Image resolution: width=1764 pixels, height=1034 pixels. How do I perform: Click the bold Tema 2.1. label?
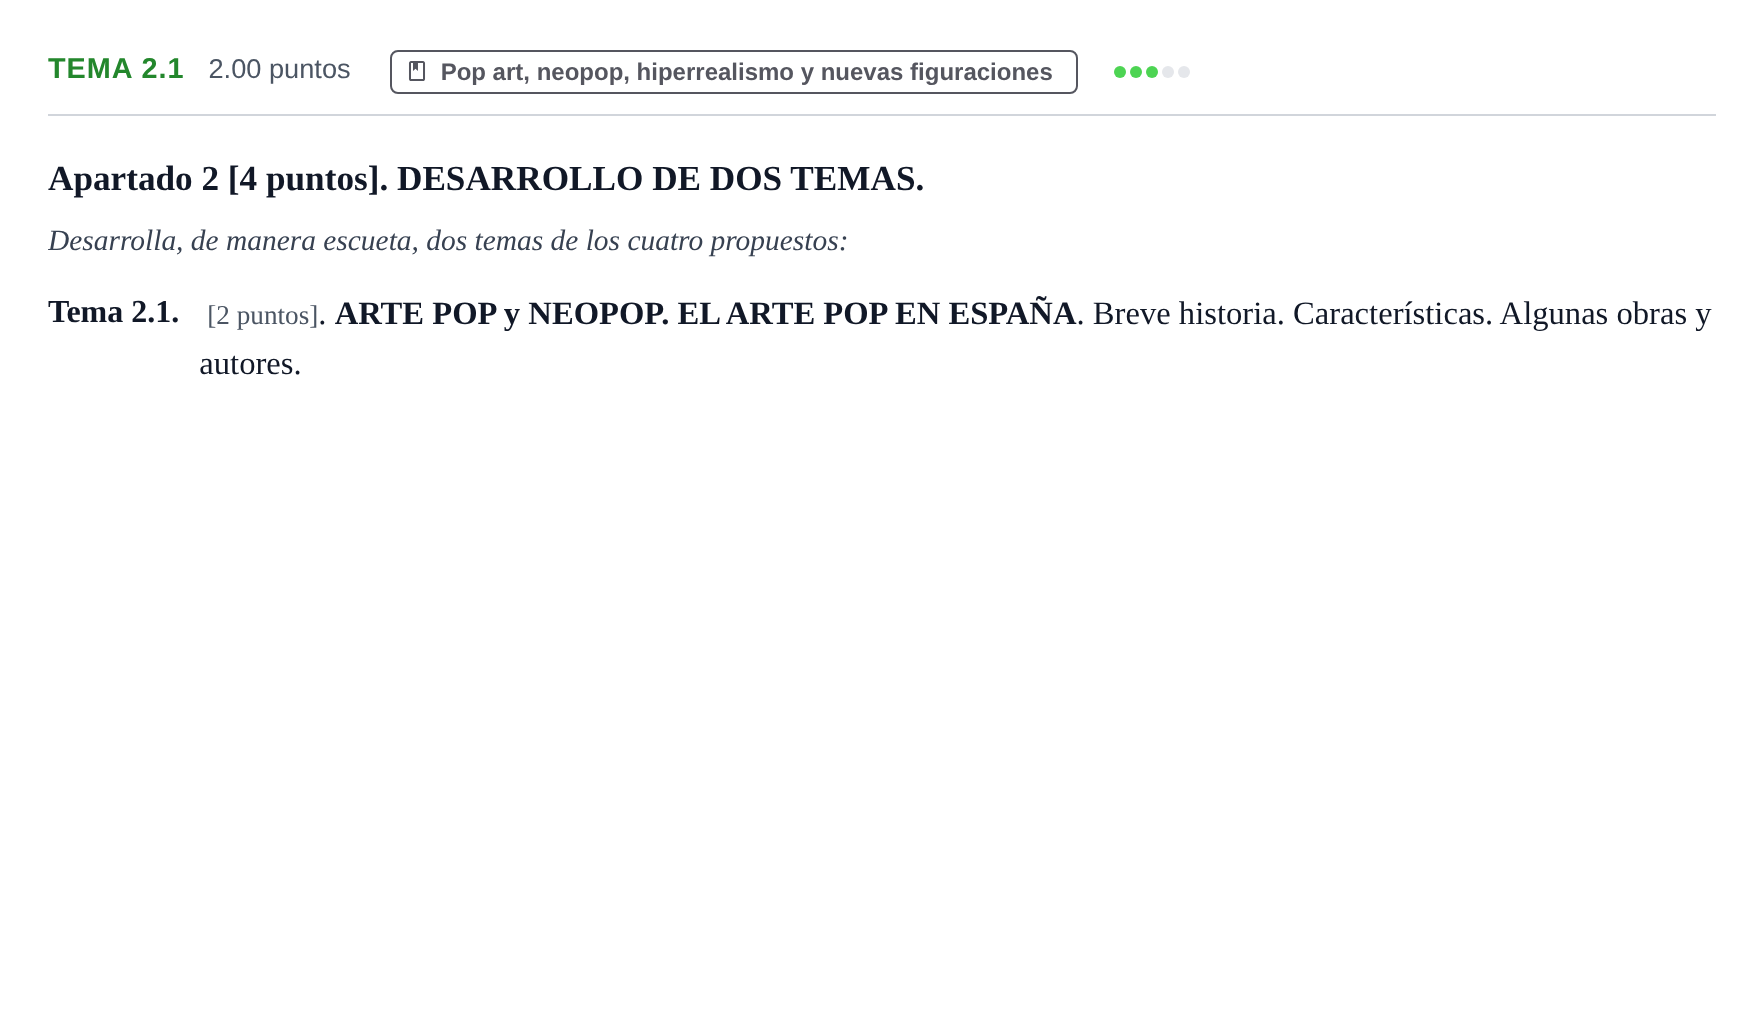point(113,312)
